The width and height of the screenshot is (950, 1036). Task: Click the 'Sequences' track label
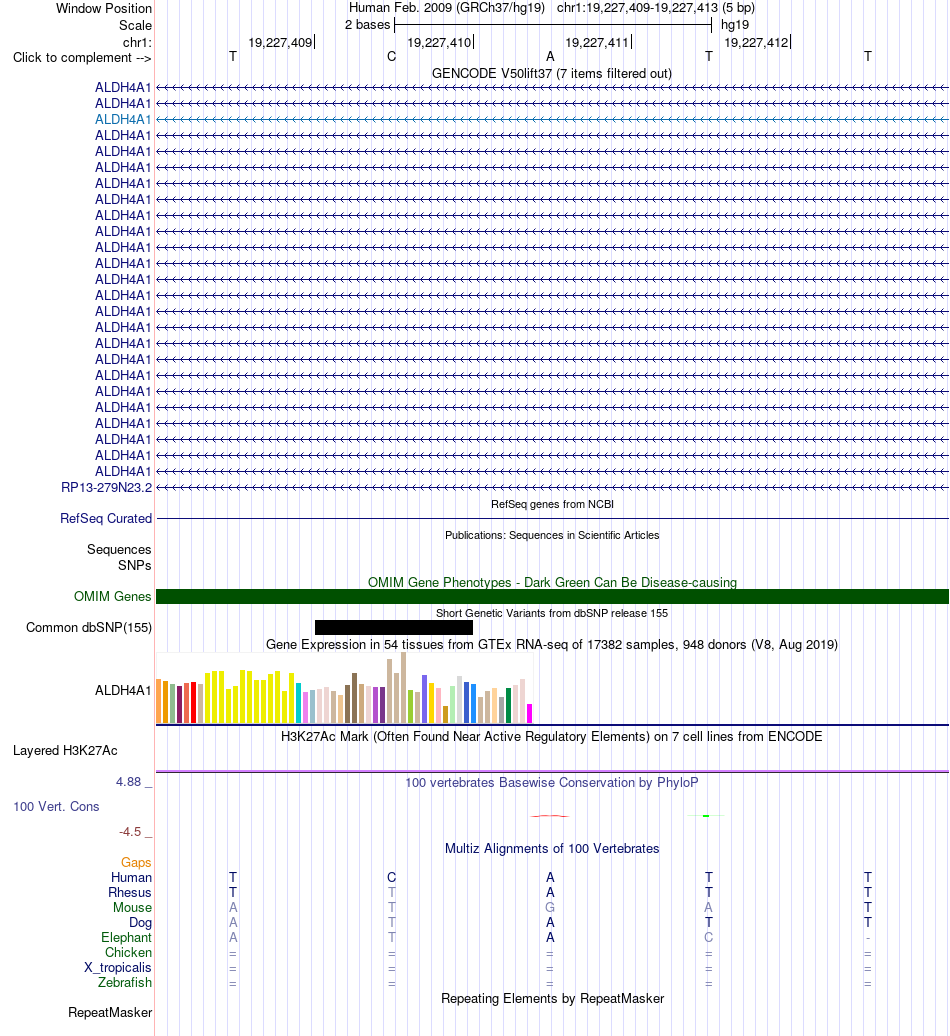[x=119, y=550]
